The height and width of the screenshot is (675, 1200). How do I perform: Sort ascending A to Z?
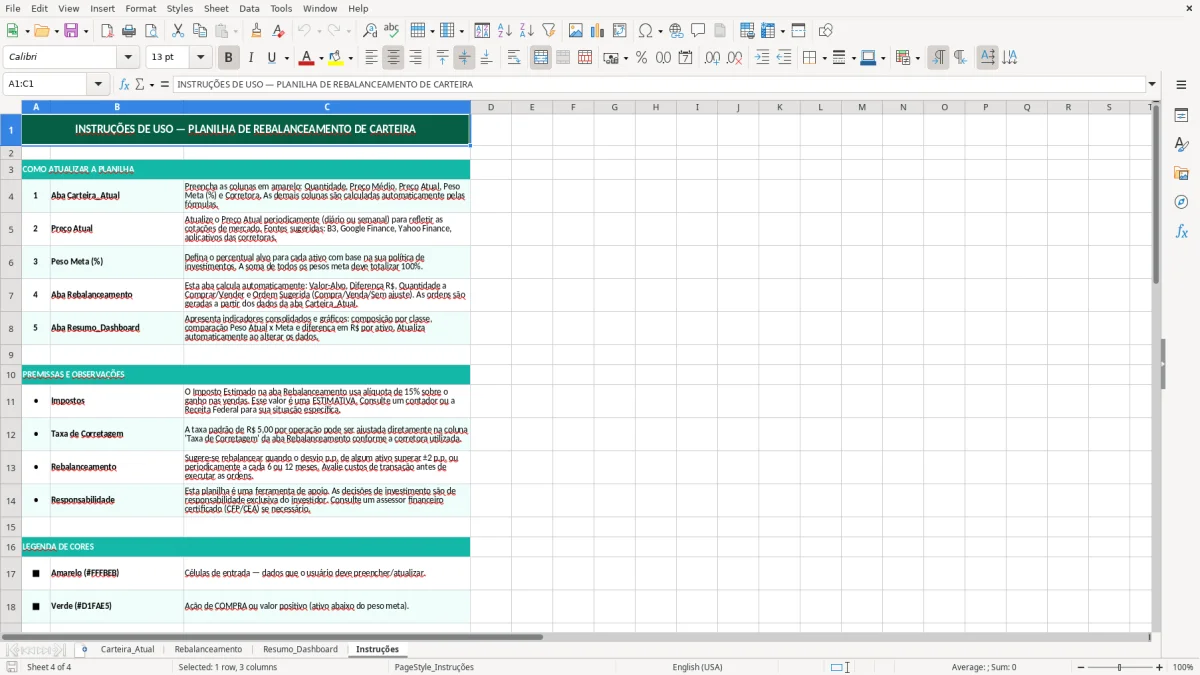point(505,31)
